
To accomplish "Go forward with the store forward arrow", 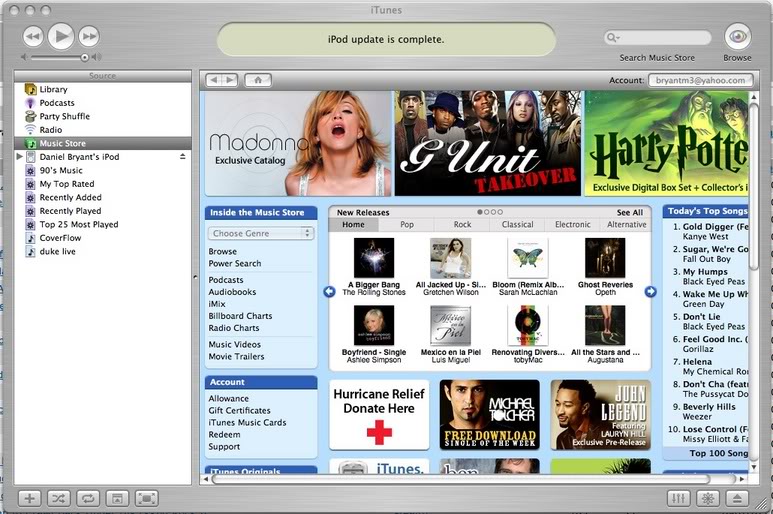I will [x=230, y=80].
